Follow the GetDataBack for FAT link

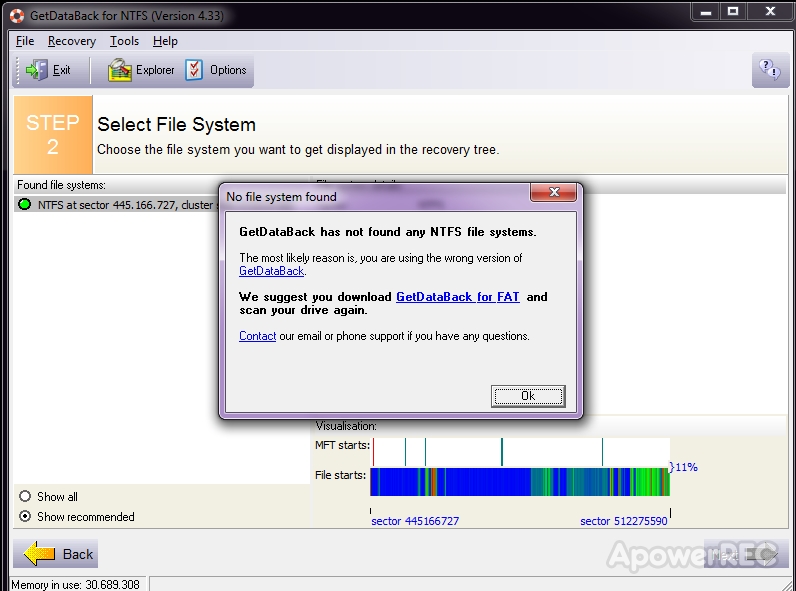[457, 297]
